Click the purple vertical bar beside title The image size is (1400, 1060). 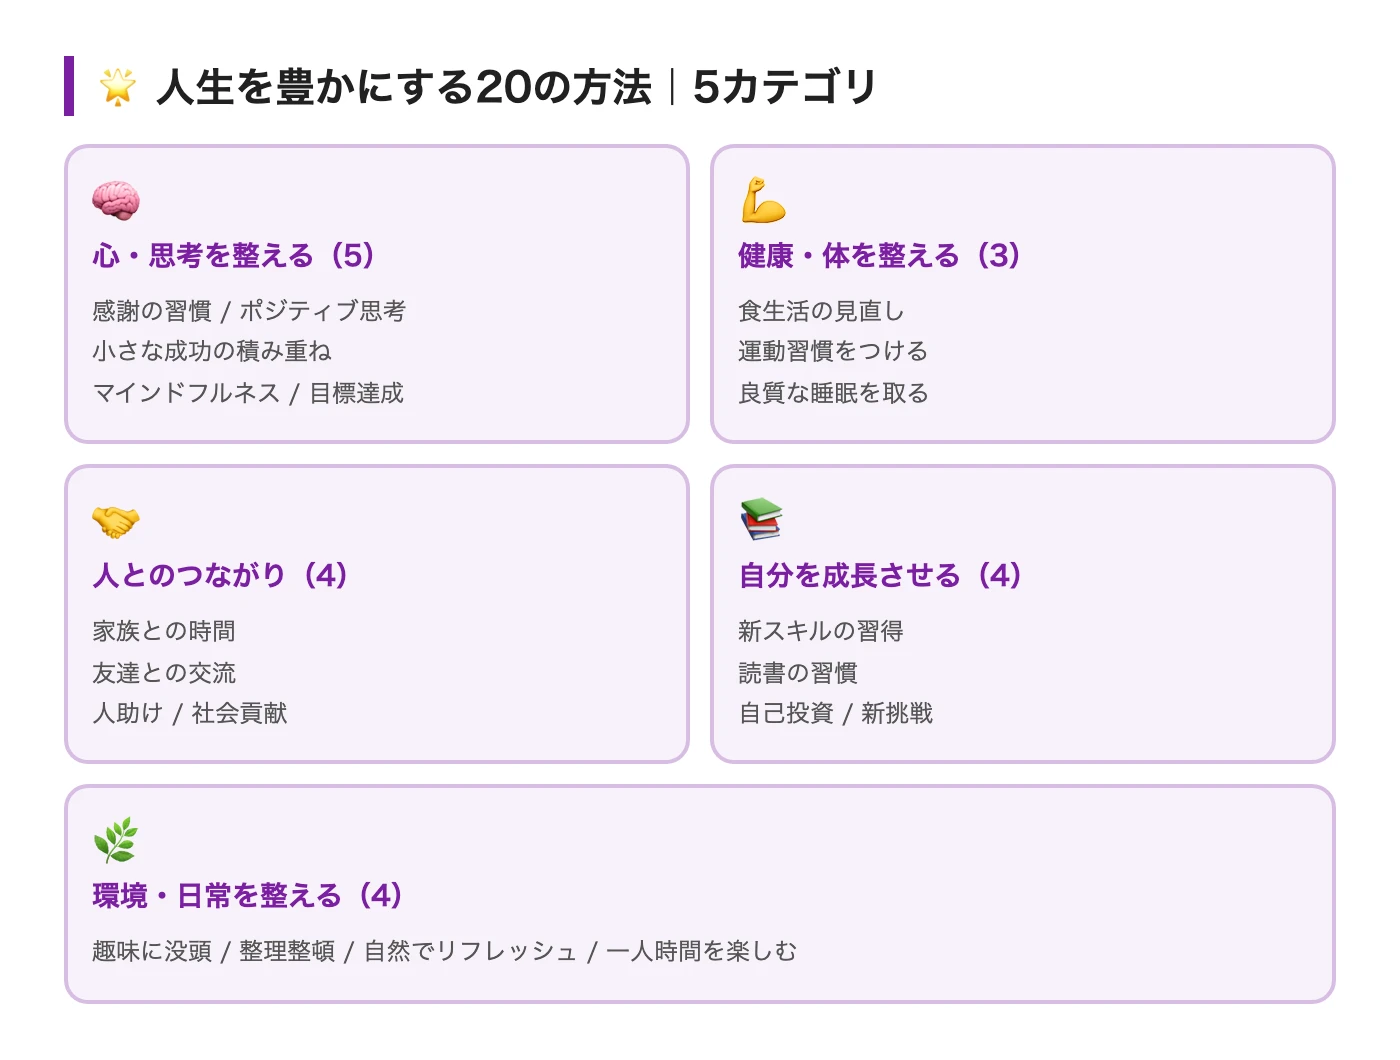point(69,86)
